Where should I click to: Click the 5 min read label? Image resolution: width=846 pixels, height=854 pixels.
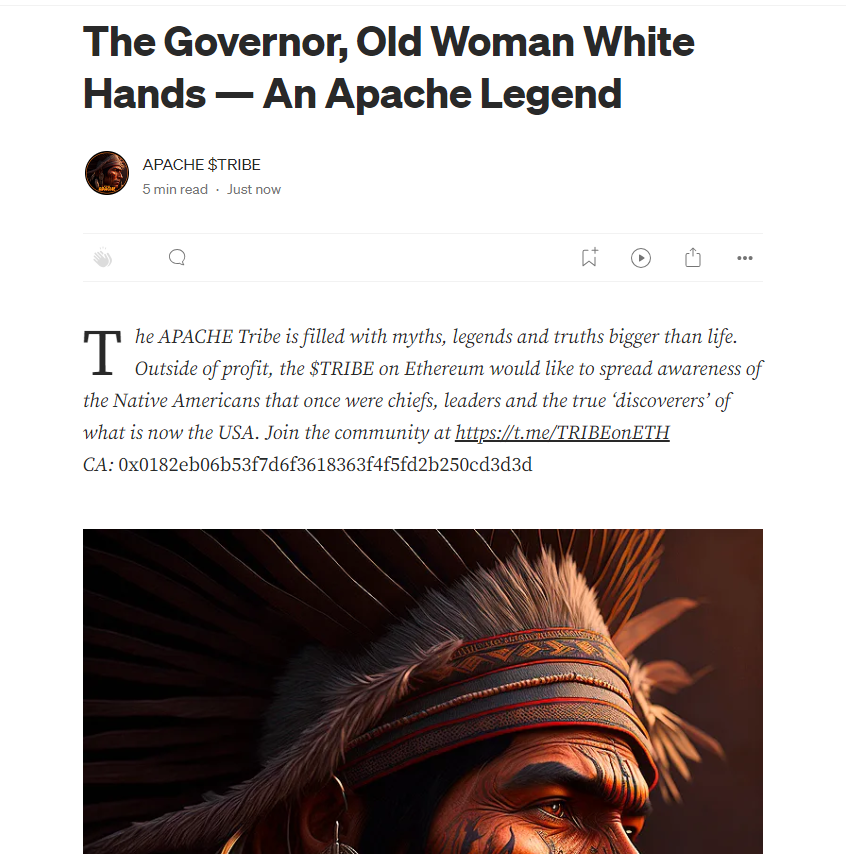(175, 190)
